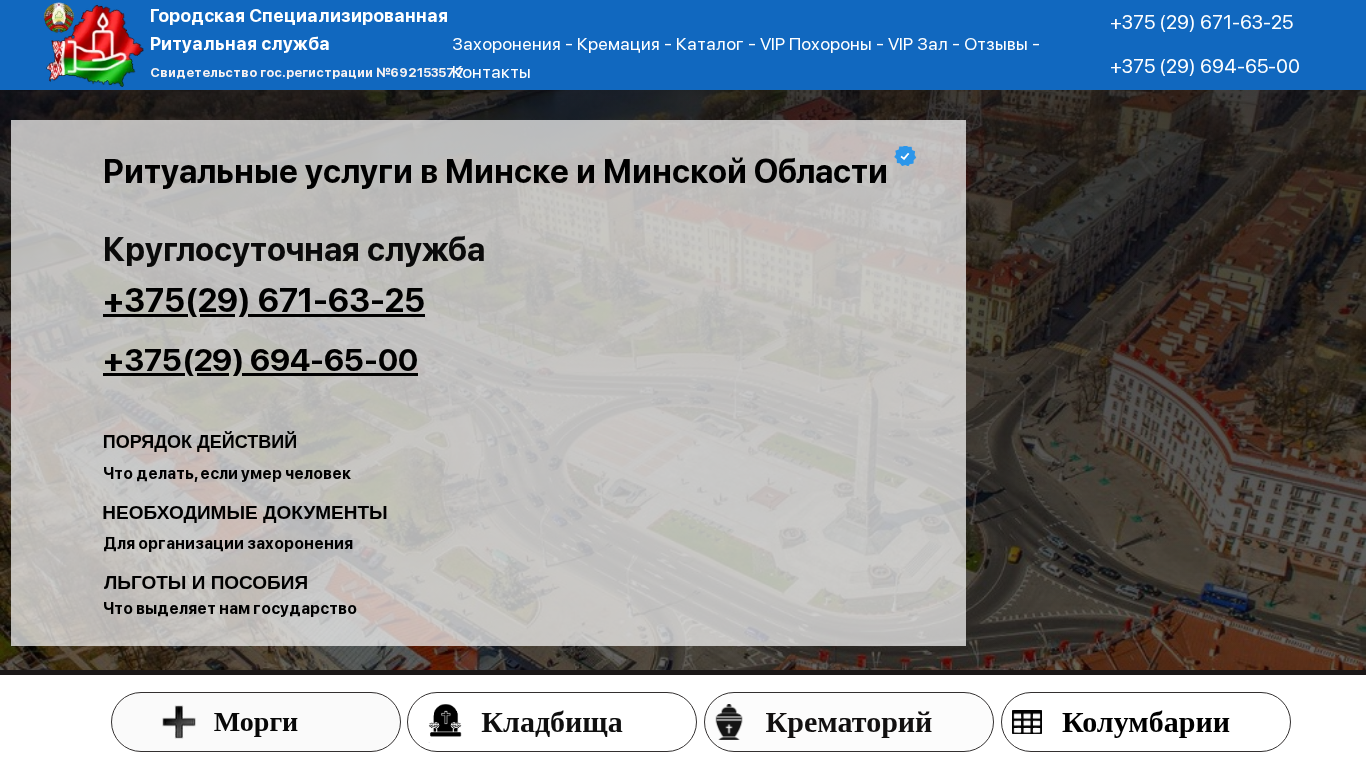Screen dimensions: 1366x768
Task: Open the Контакты menu item
Action: [491, 72]
